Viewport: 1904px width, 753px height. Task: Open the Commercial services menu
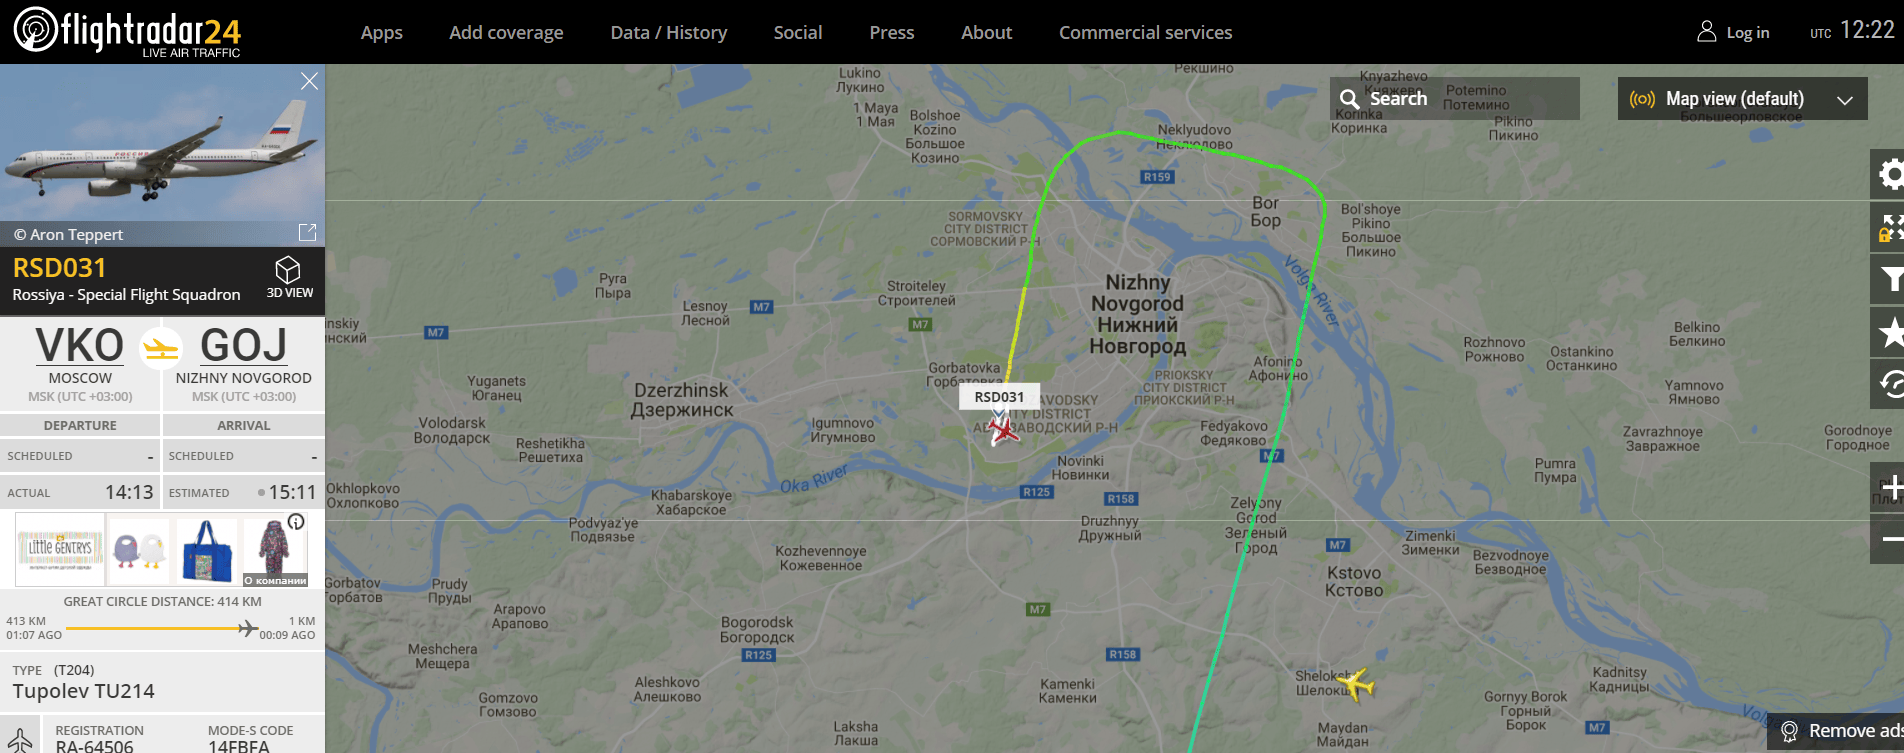click(x=1146, y=33)
